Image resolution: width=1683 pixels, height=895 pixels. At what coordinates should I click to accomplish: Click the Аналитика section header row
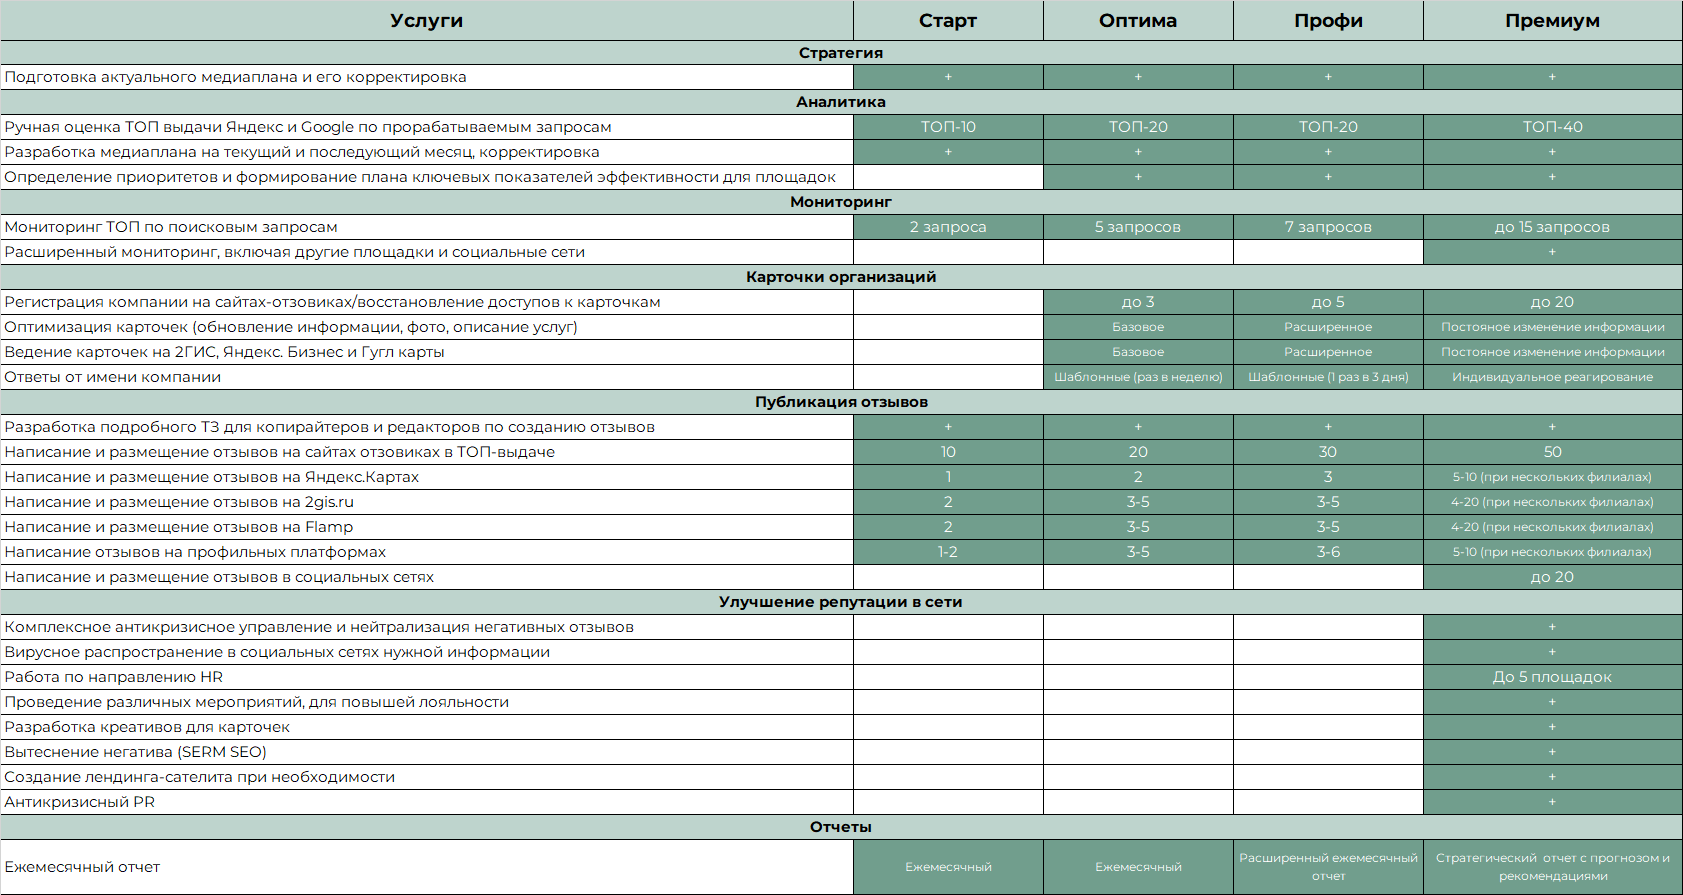pyautogui.click(x=840, y=102)
